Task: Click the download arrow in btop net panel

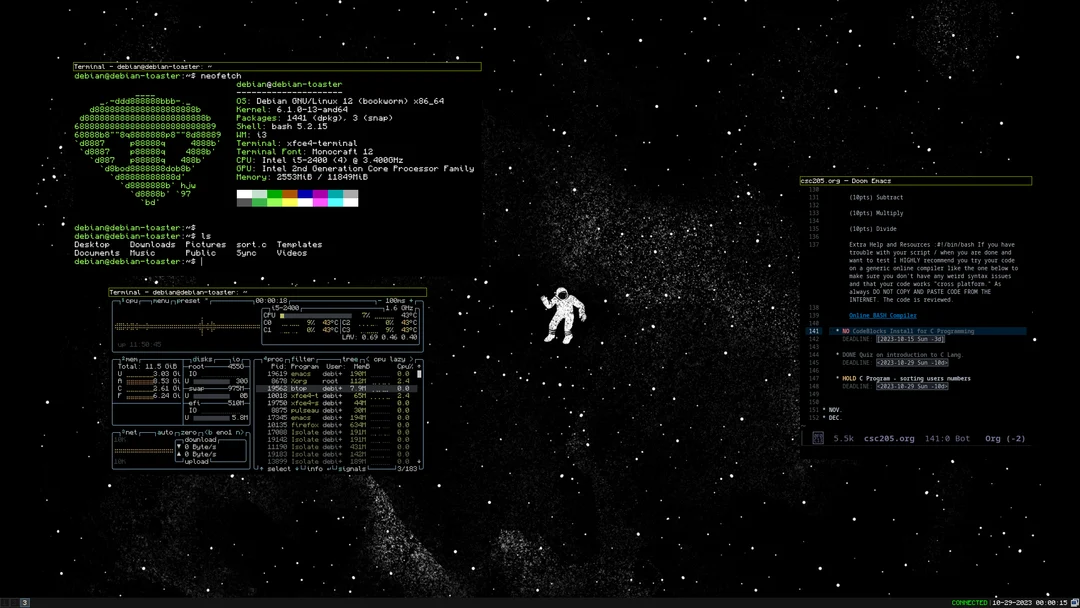Action: [x=180, y=446]
